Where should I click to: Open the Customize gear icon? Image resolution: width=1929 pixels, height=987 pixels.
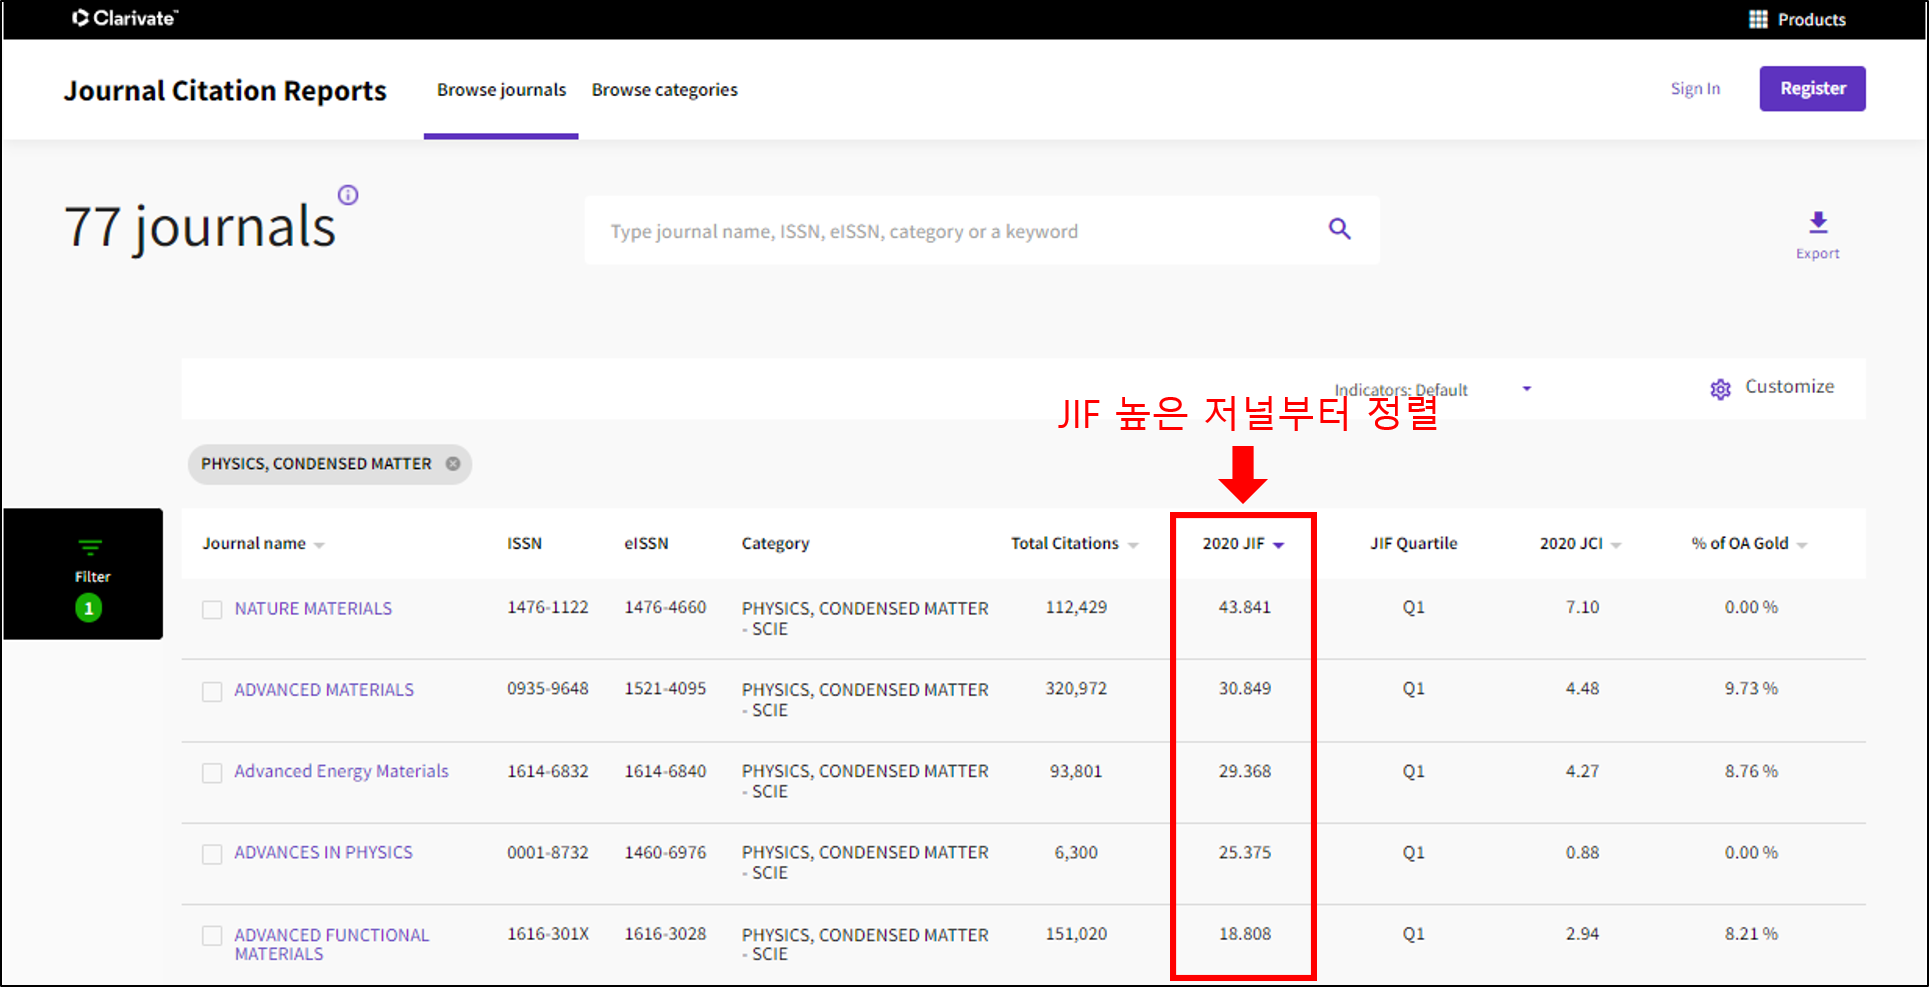1720,389
